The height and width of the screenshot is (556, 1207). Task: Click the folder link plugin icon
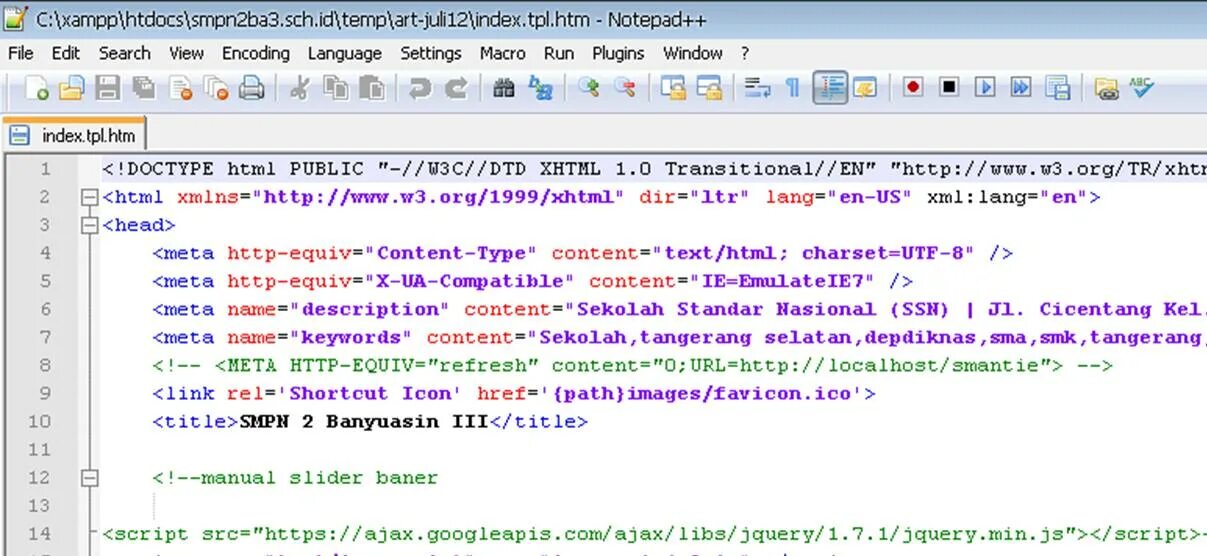pos(1105,88)
